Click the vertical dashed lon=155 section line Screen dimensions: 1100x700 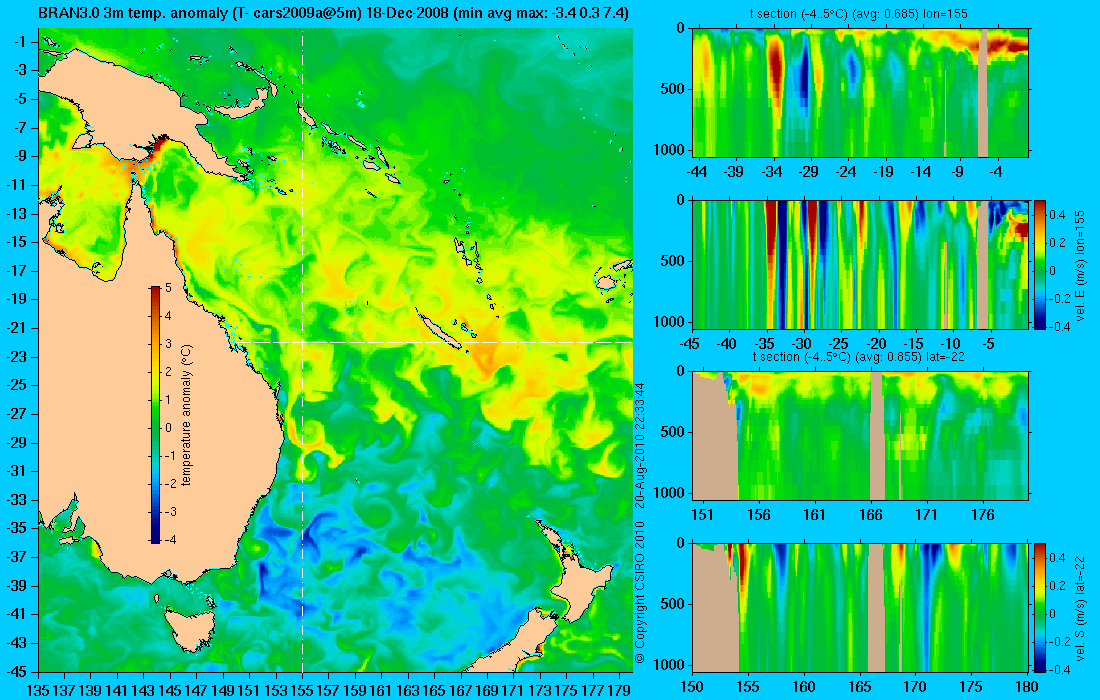tap(302, 351)
